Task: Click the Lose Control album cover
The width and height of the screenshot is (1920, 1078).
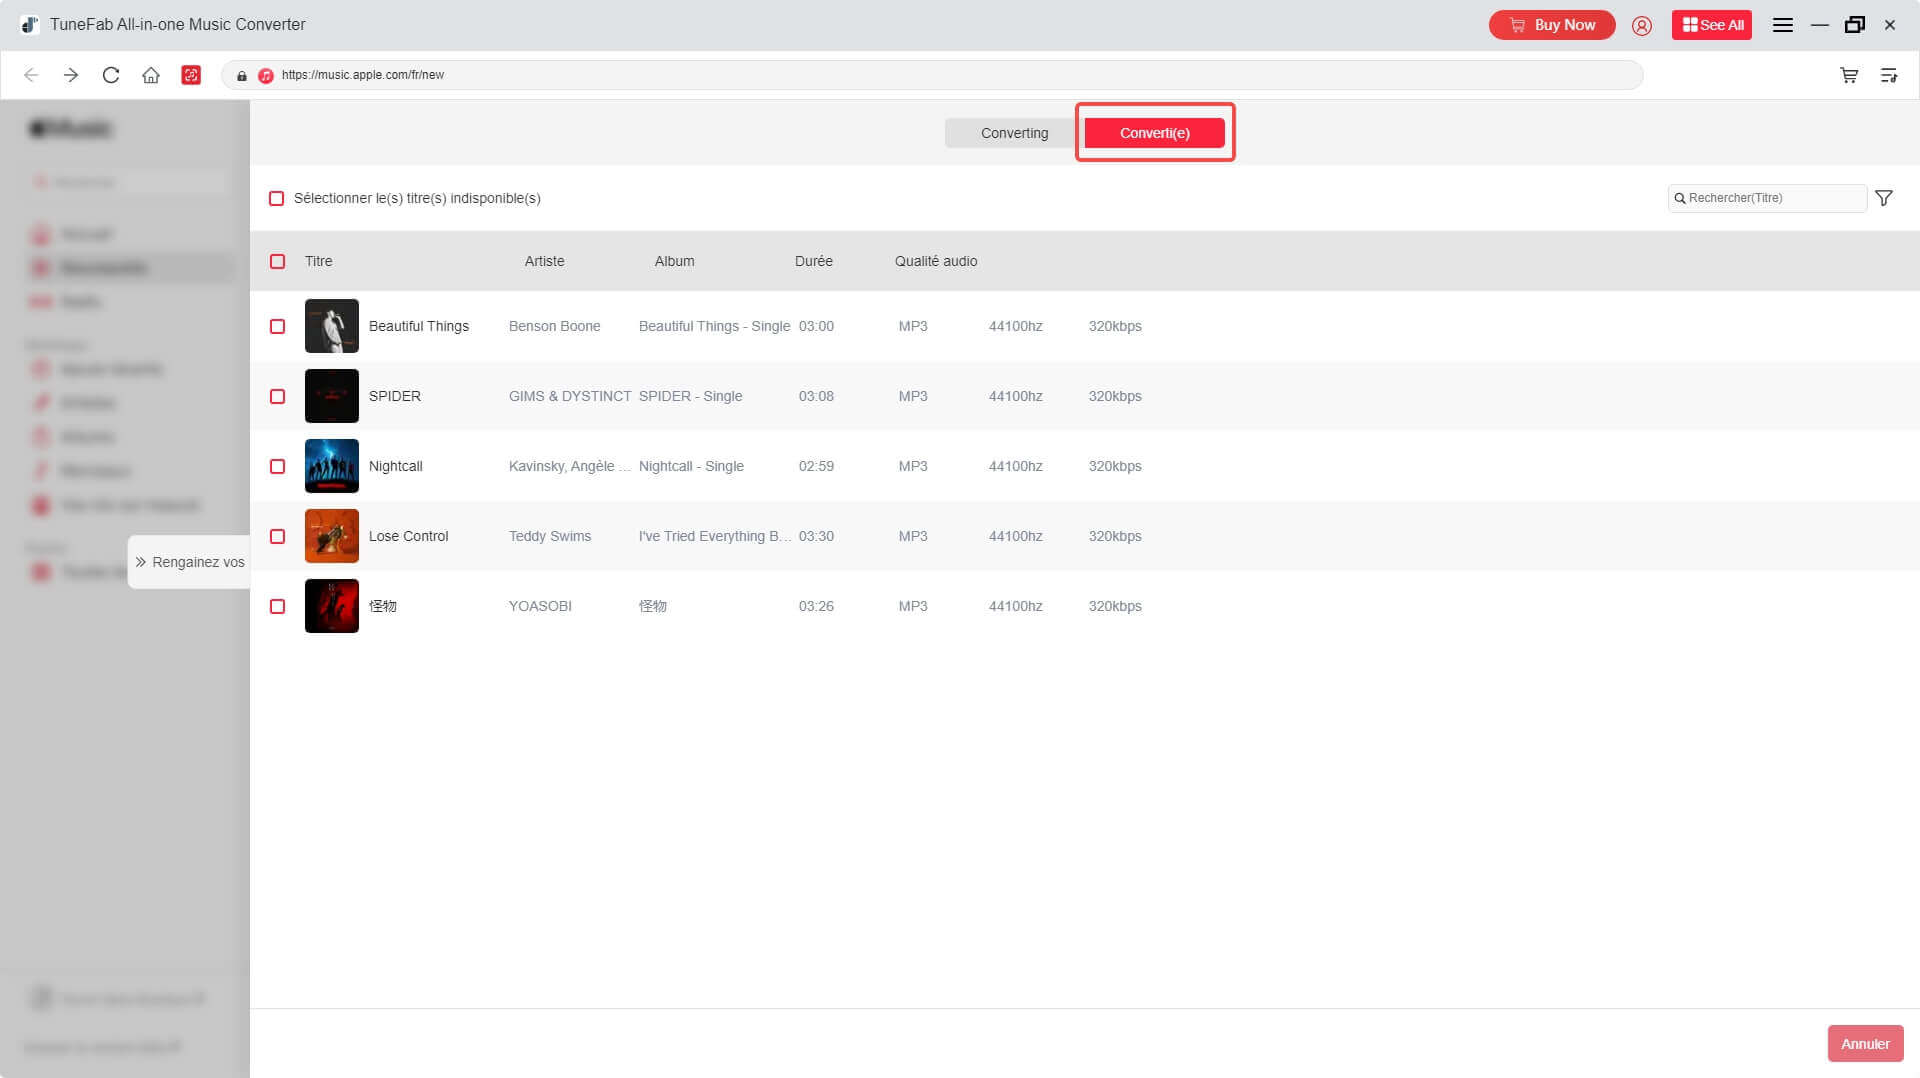Action: point(332,536)
